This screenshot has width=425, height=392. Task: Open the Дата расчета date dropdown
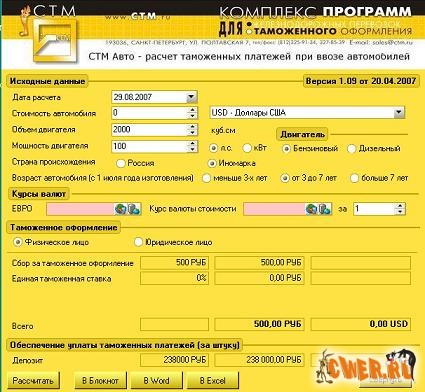(x=191, y=97)
